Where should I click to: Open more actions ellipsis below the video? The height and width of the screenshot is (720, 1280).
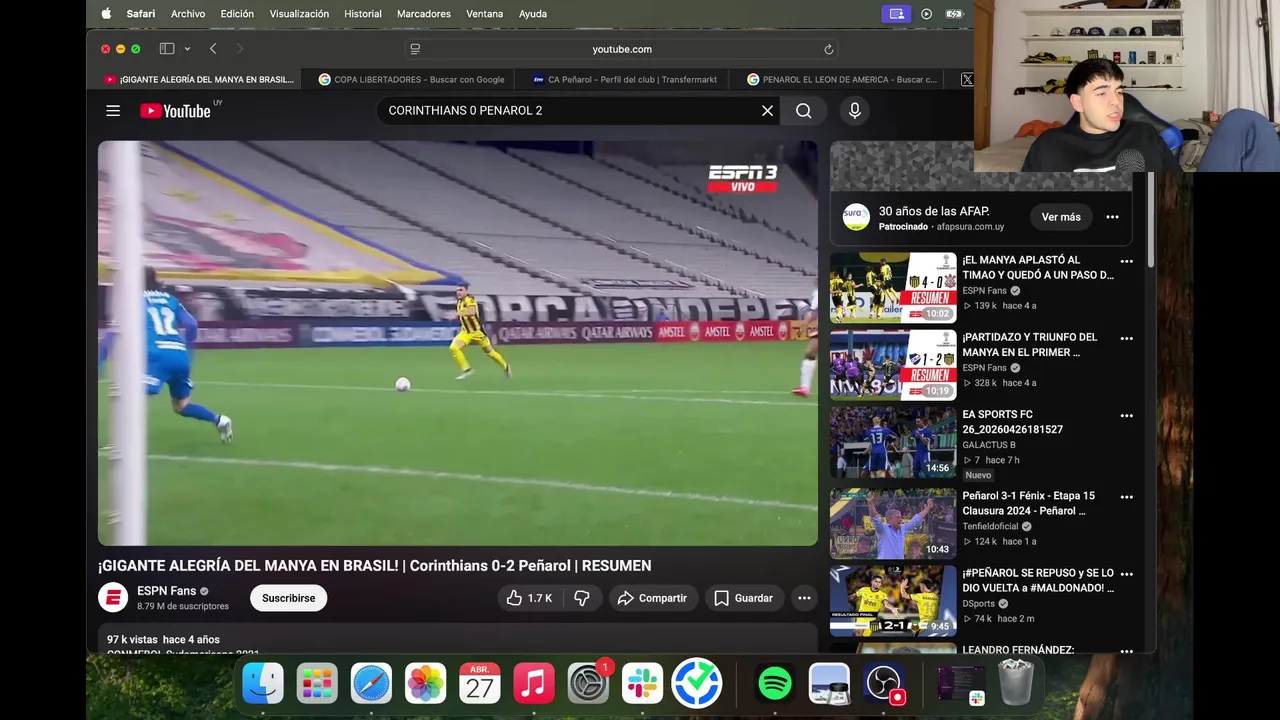[804, 598]
